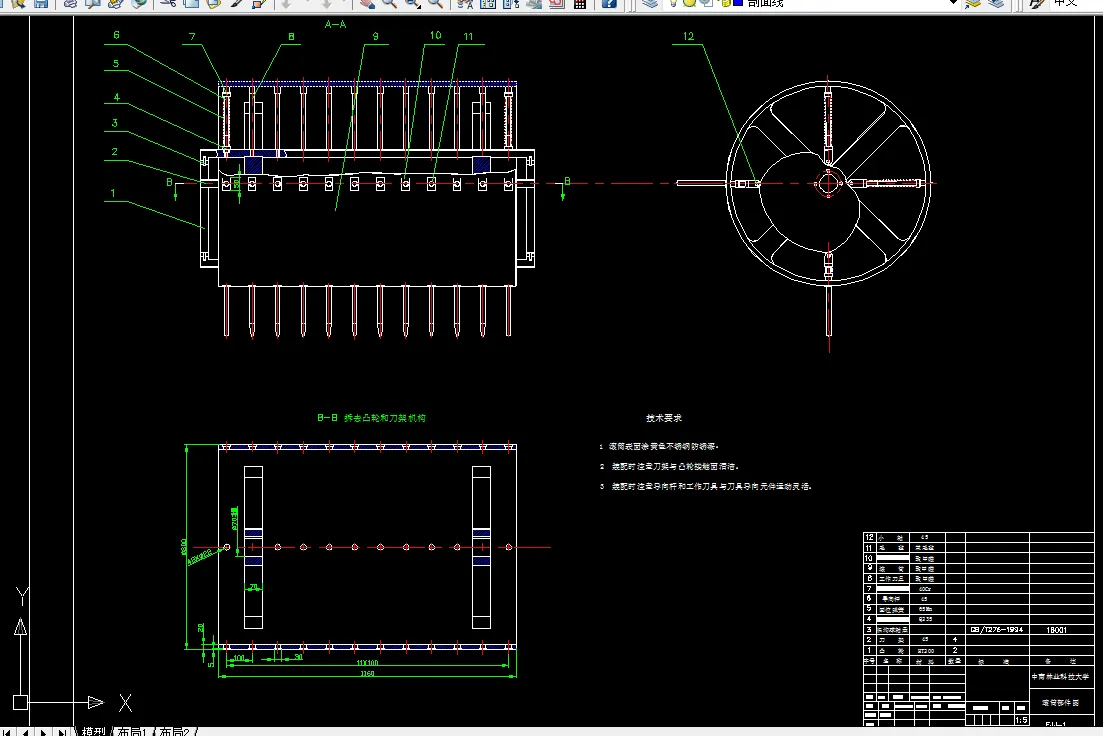Screen dimensions: 1103x736
Task: Click the previous-tab navigation arrow
Action: [x=25, y=732]
